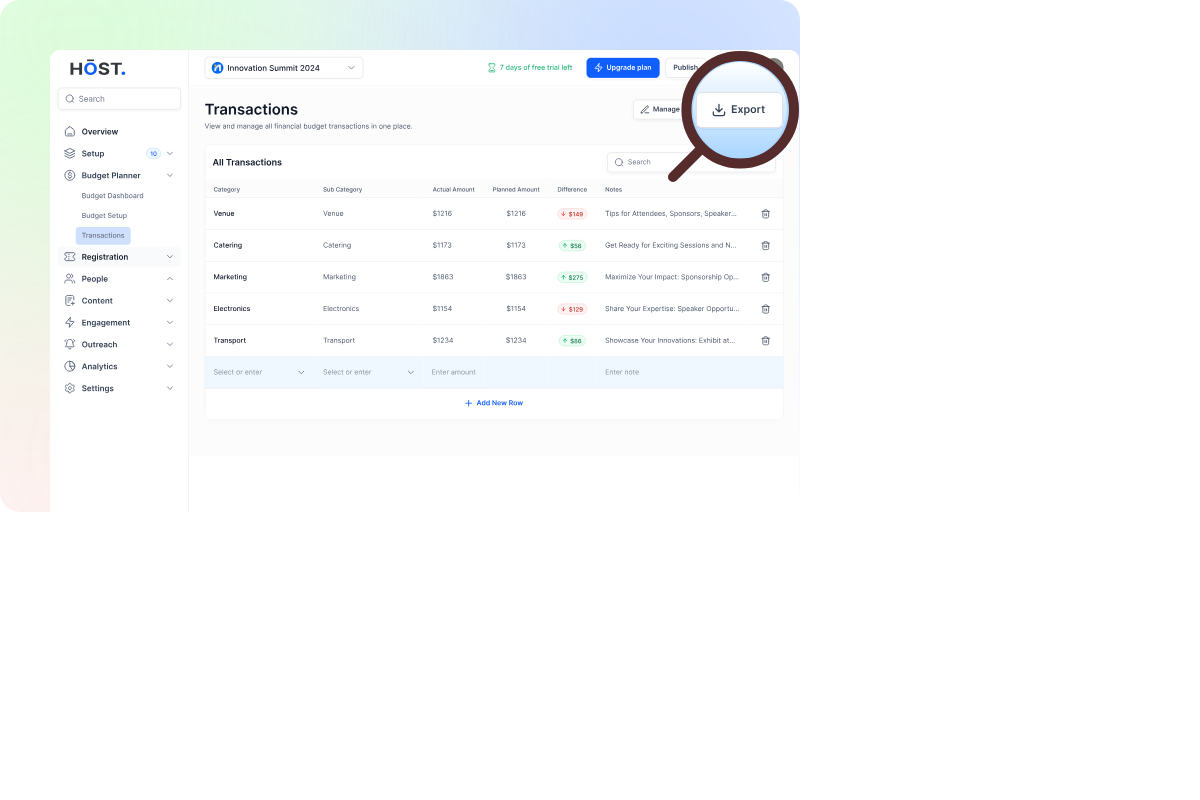Click the Engagement lightning icon
Viewport: 1200px width, 800px height.
point(69,323)
